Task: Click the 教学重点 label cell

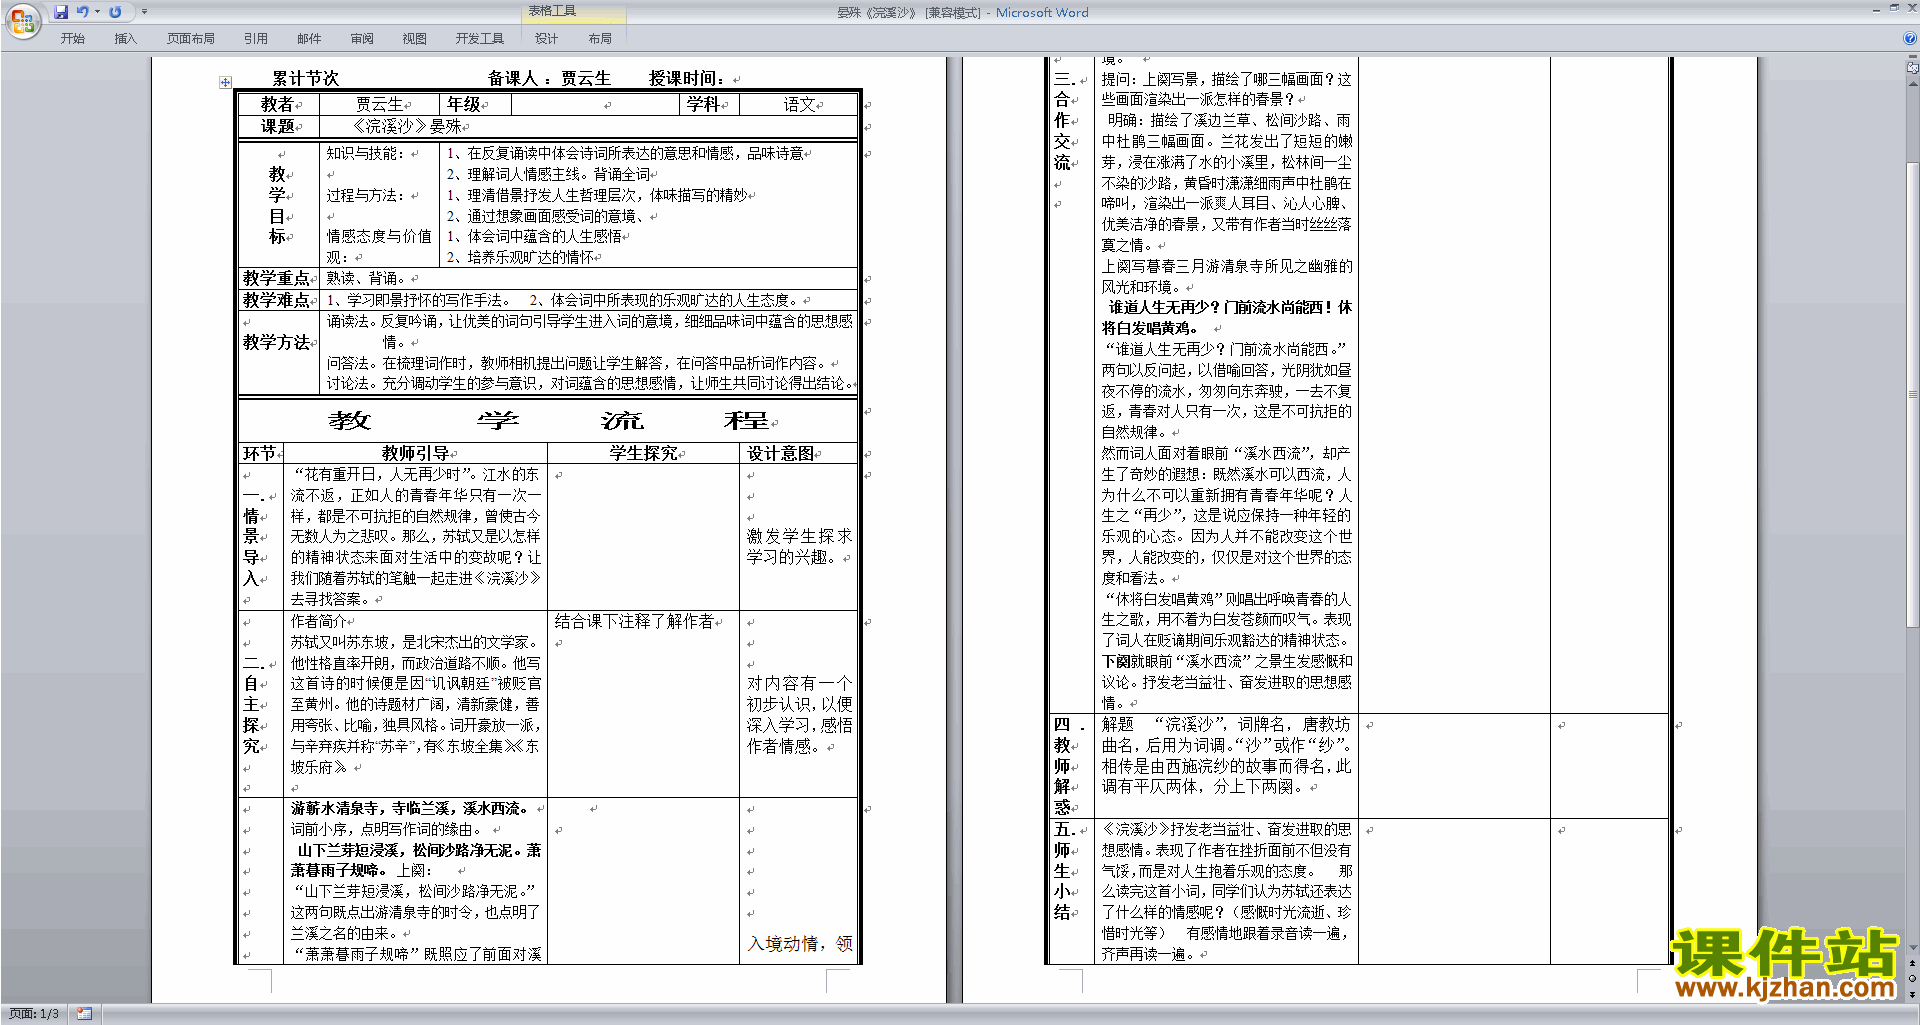Action: pos(278,278)
